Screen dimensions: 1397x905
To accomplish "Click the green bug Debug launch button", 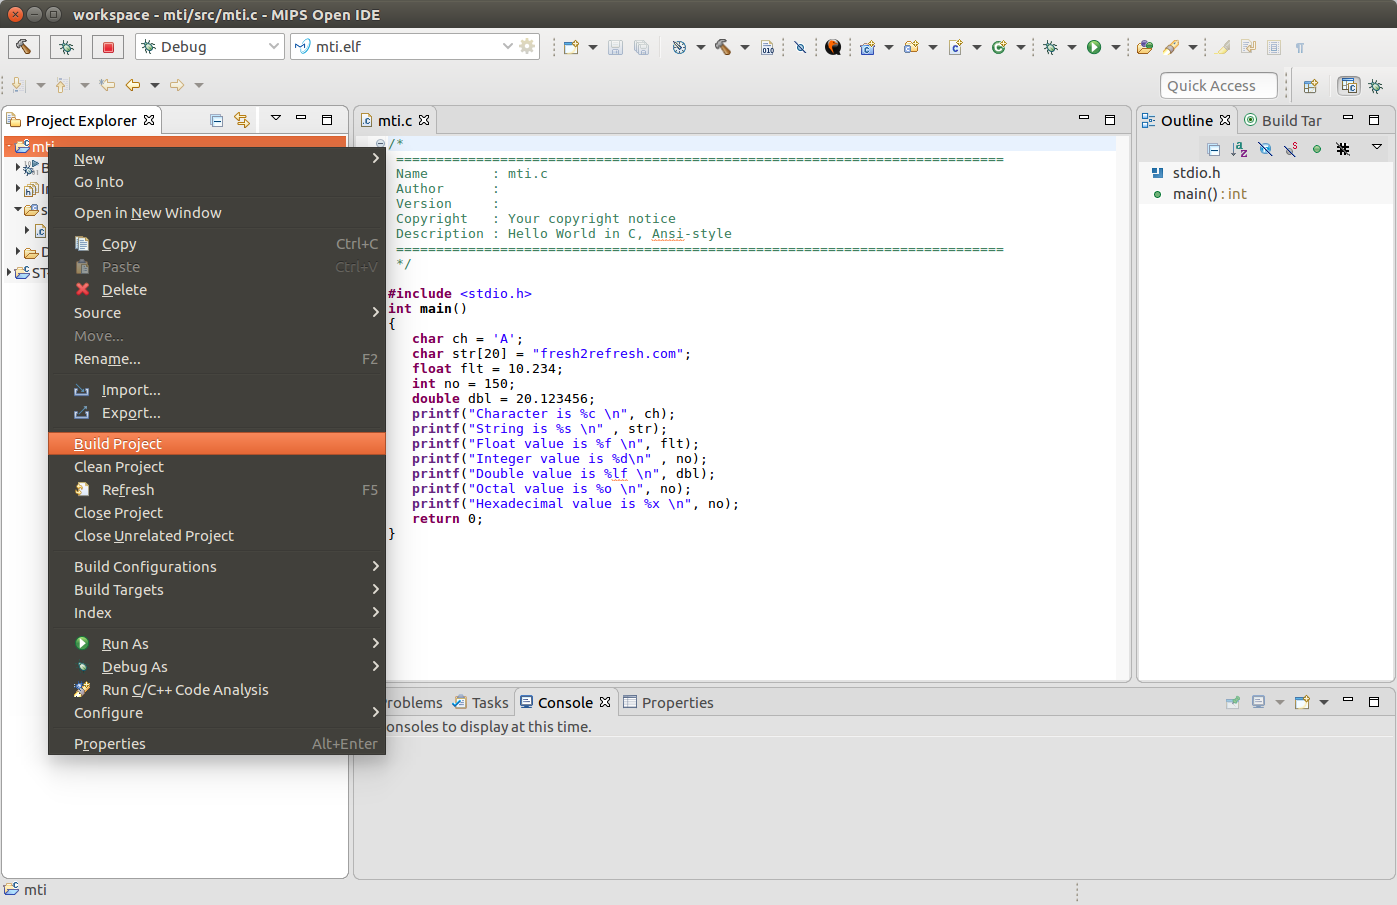I will pos(66,47).
